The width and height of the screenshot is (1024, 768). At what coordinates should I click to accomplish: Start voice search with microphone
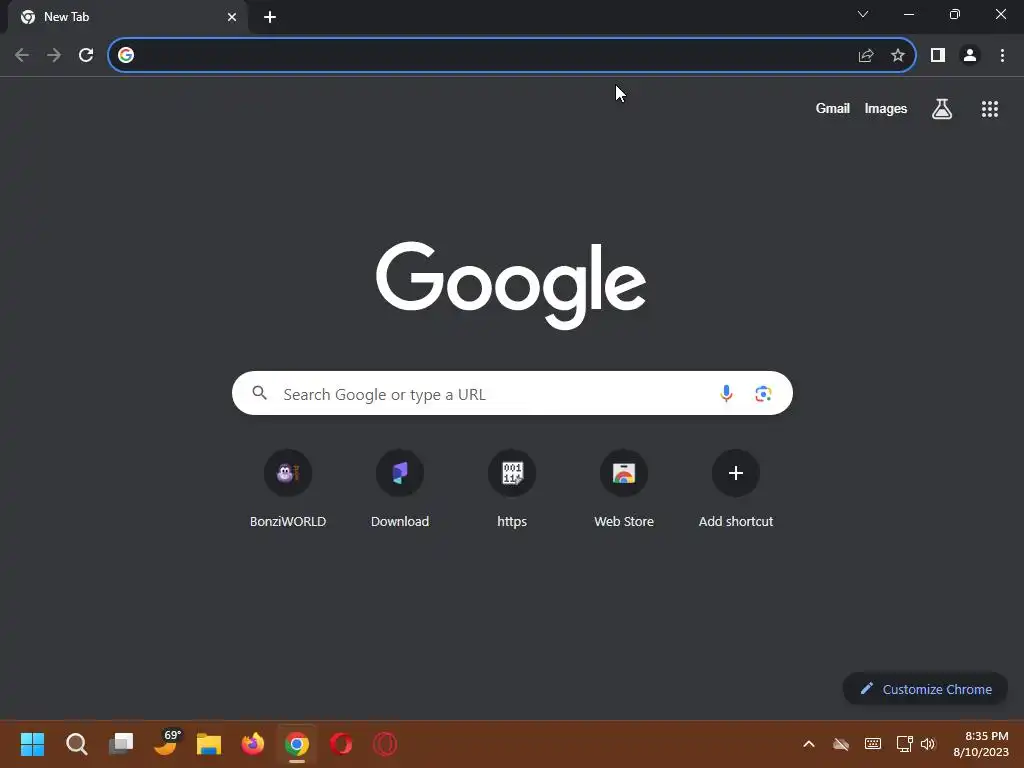[726, 393]
